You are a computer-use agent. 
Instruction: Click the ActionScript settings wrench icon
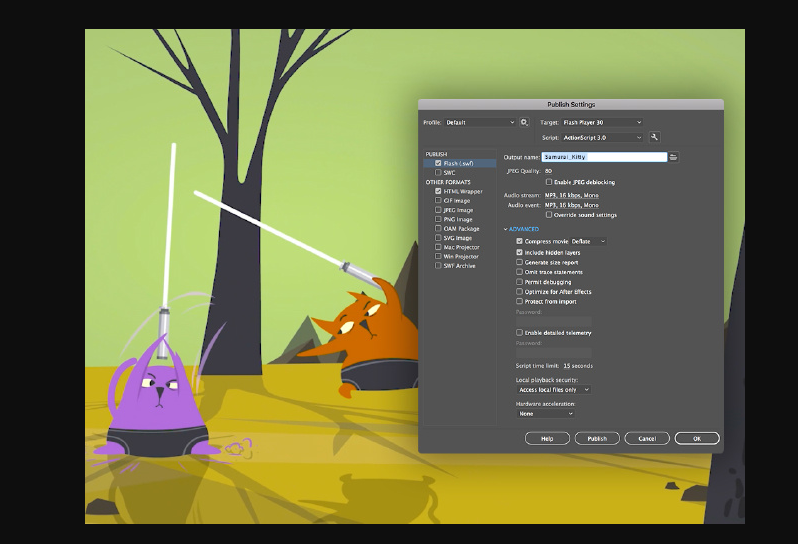click(x=654, y=137)
